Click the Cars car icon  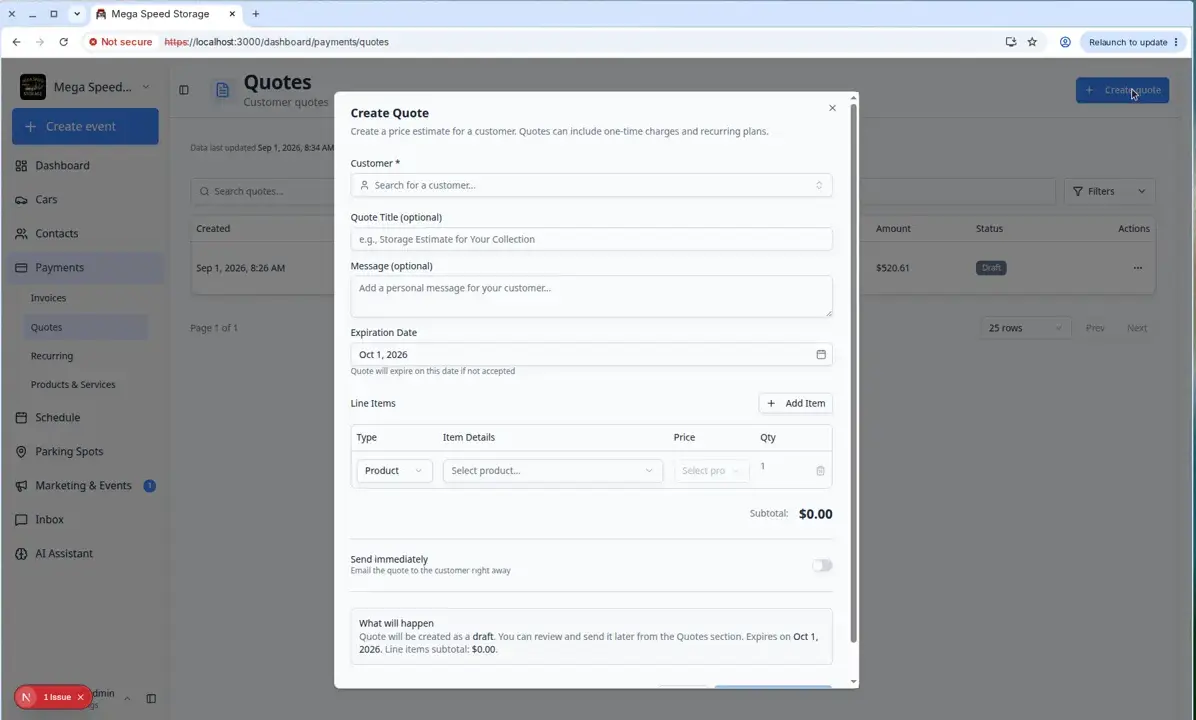(x=21, y=200)
